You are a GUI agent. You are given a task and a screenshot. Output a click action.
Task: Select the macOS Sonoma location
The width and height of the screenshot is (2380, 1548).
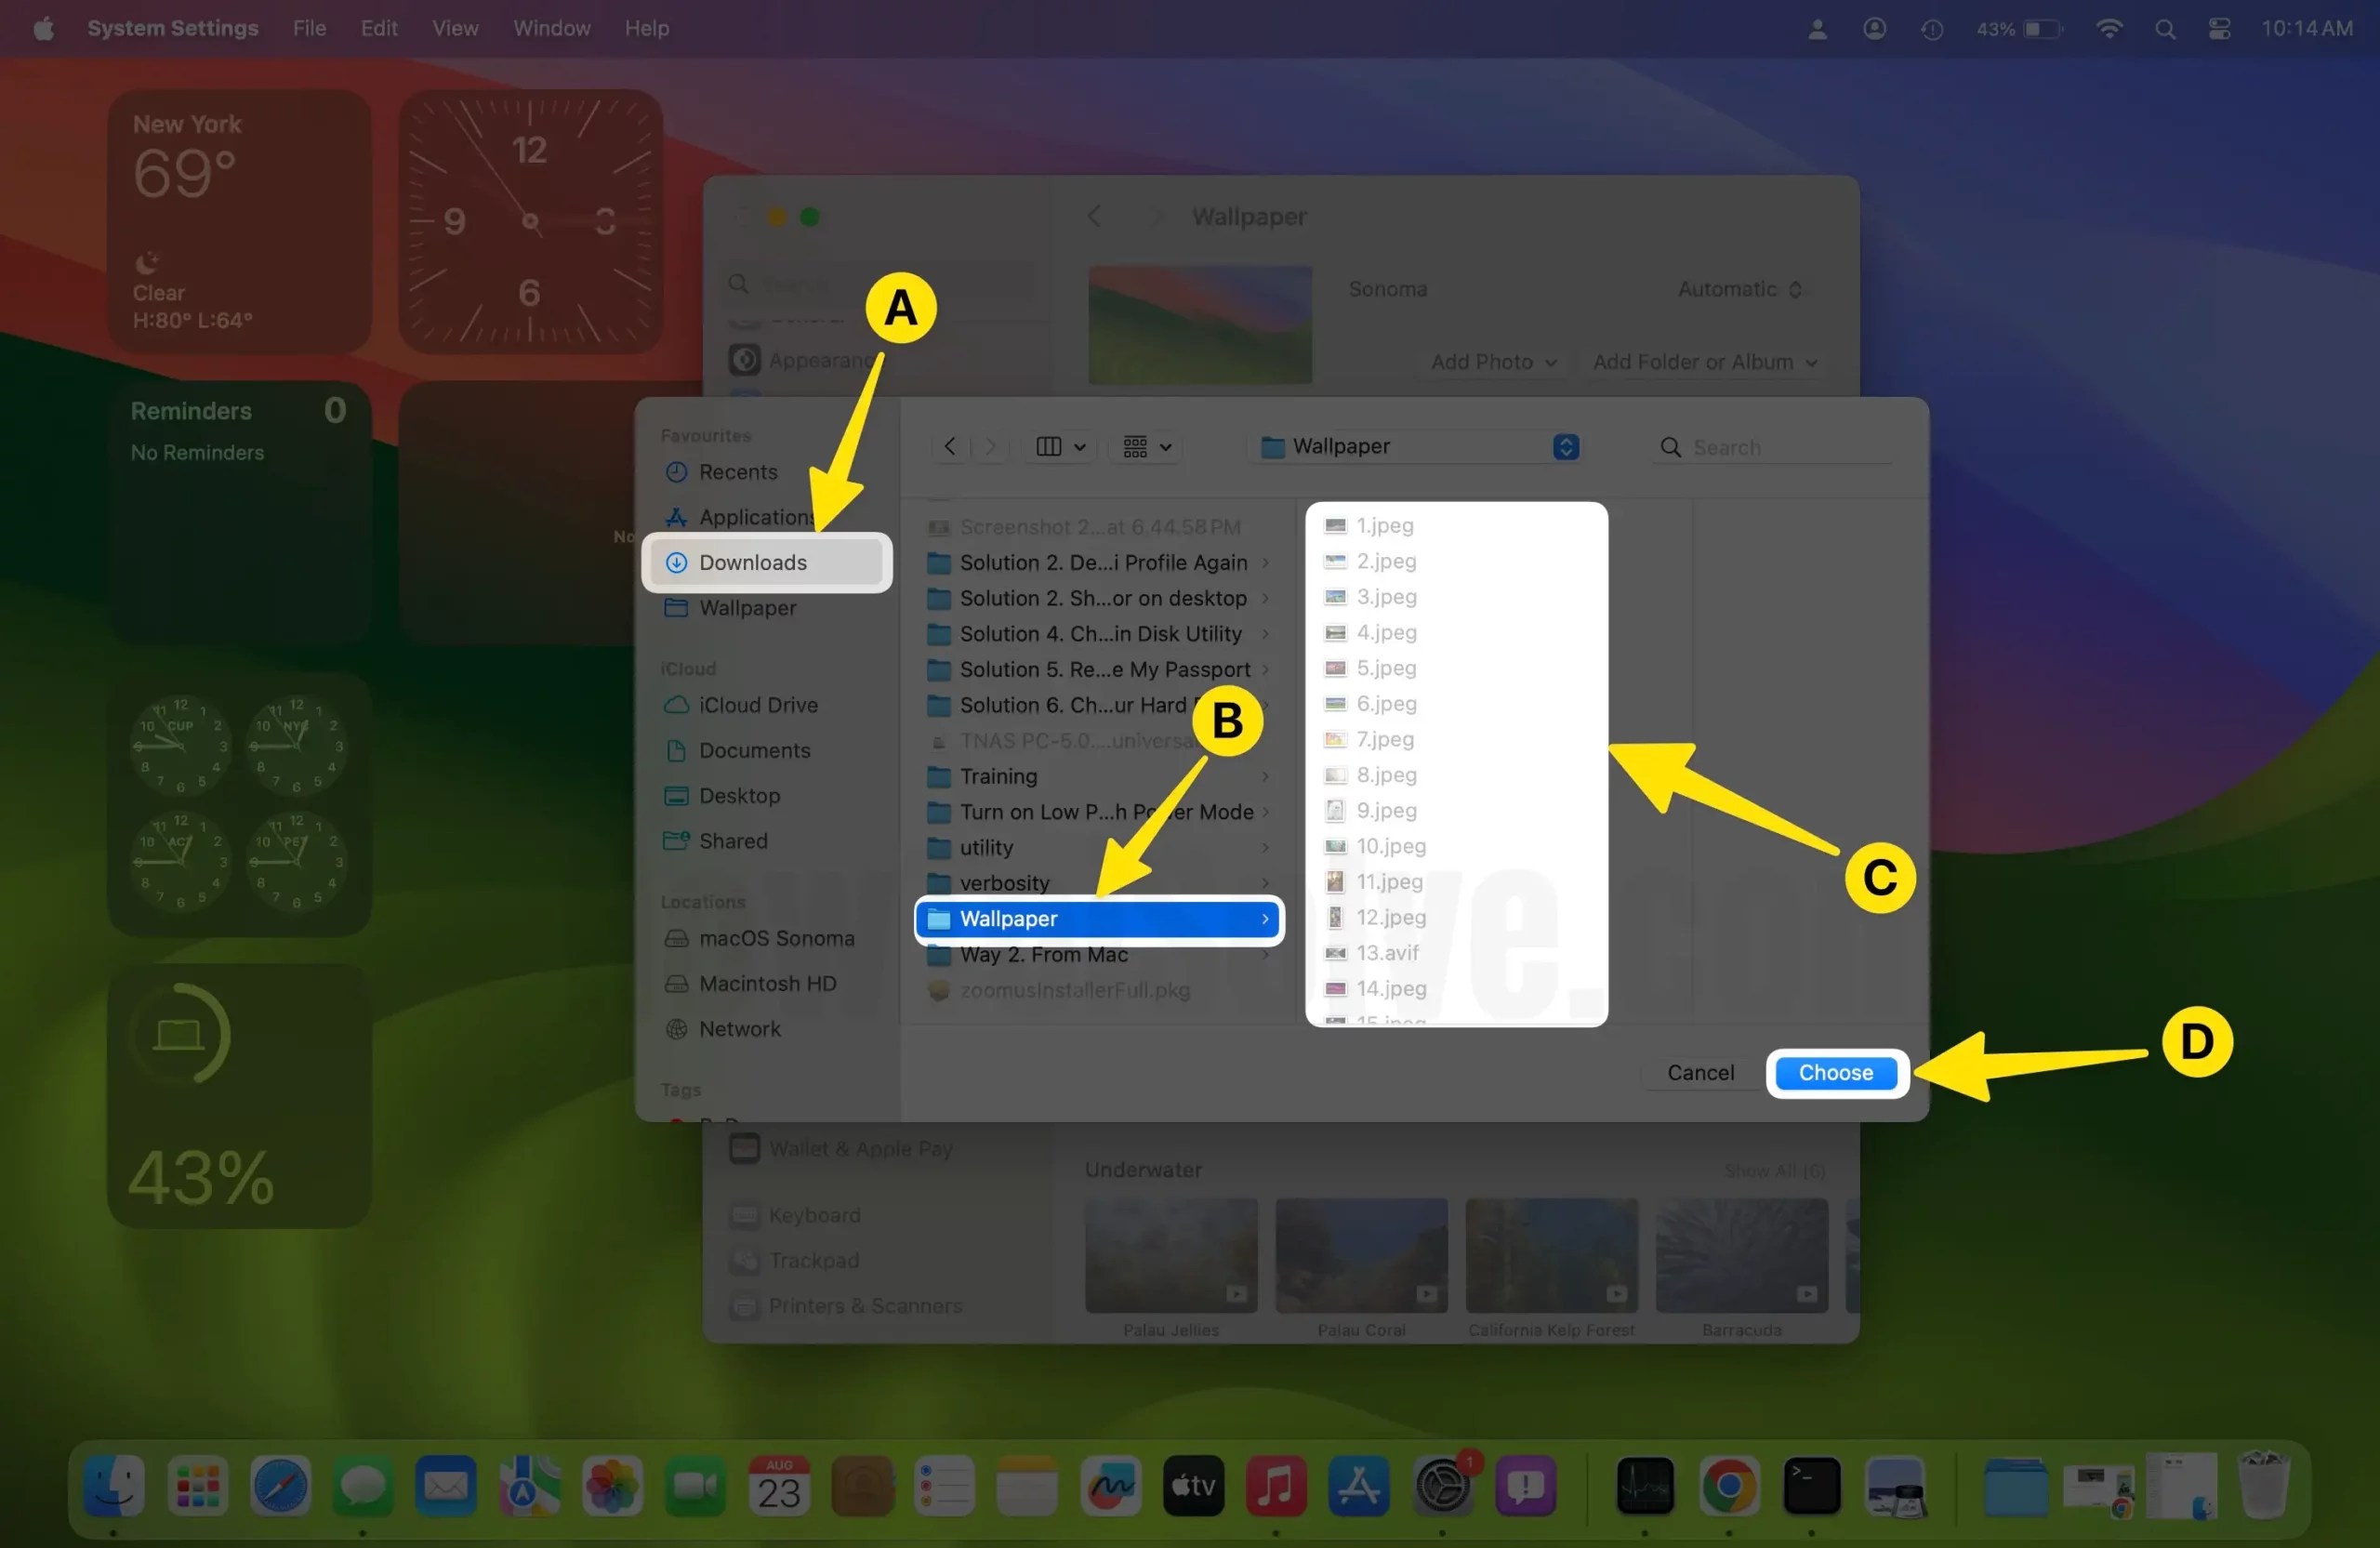pyautogui.click(x=777, y=938)
